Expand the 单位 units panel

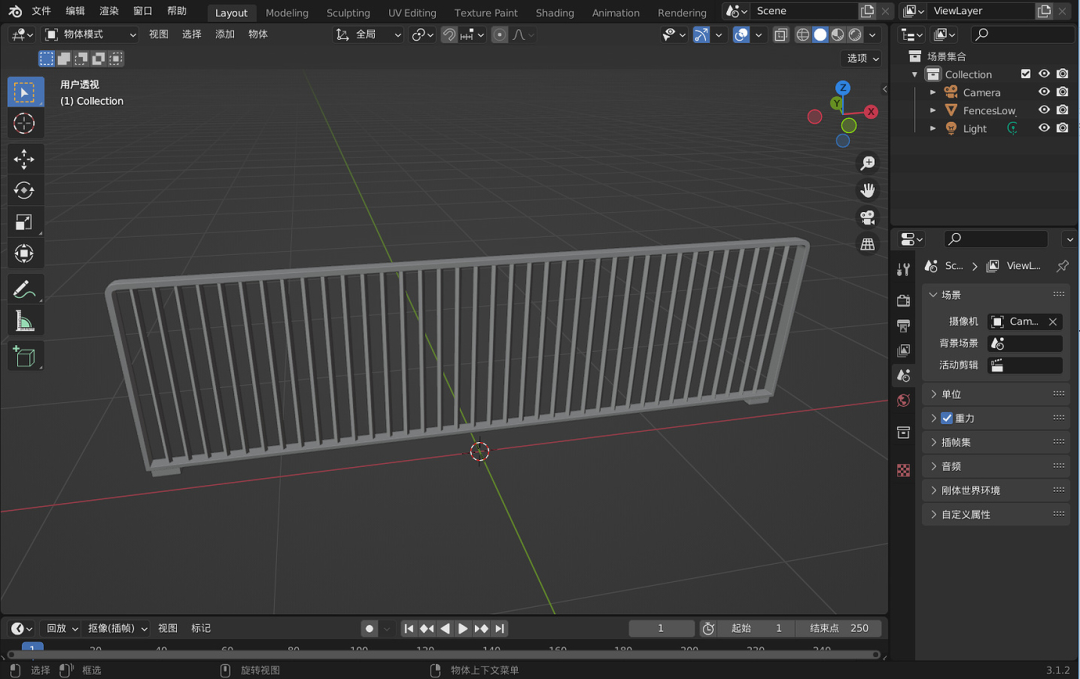click(x=995, y=394)
